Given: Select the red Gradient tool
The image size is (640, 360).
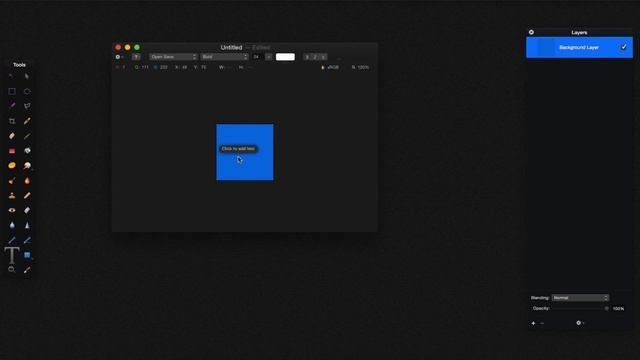Looking at the screenshot, I should (12, 151).
